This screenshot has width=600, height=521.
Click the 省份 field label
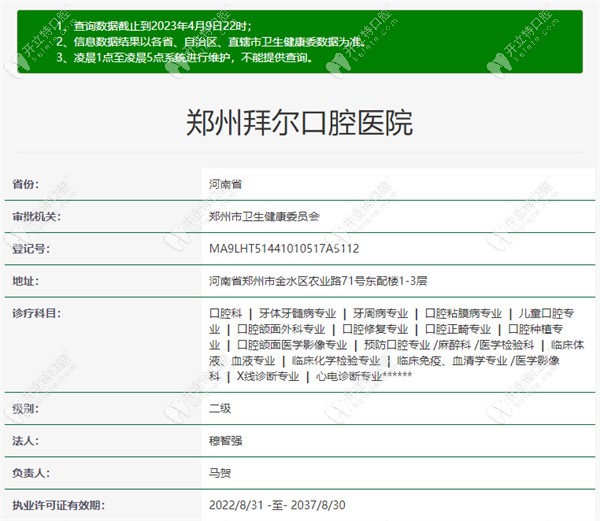click(x=26, y=184)
